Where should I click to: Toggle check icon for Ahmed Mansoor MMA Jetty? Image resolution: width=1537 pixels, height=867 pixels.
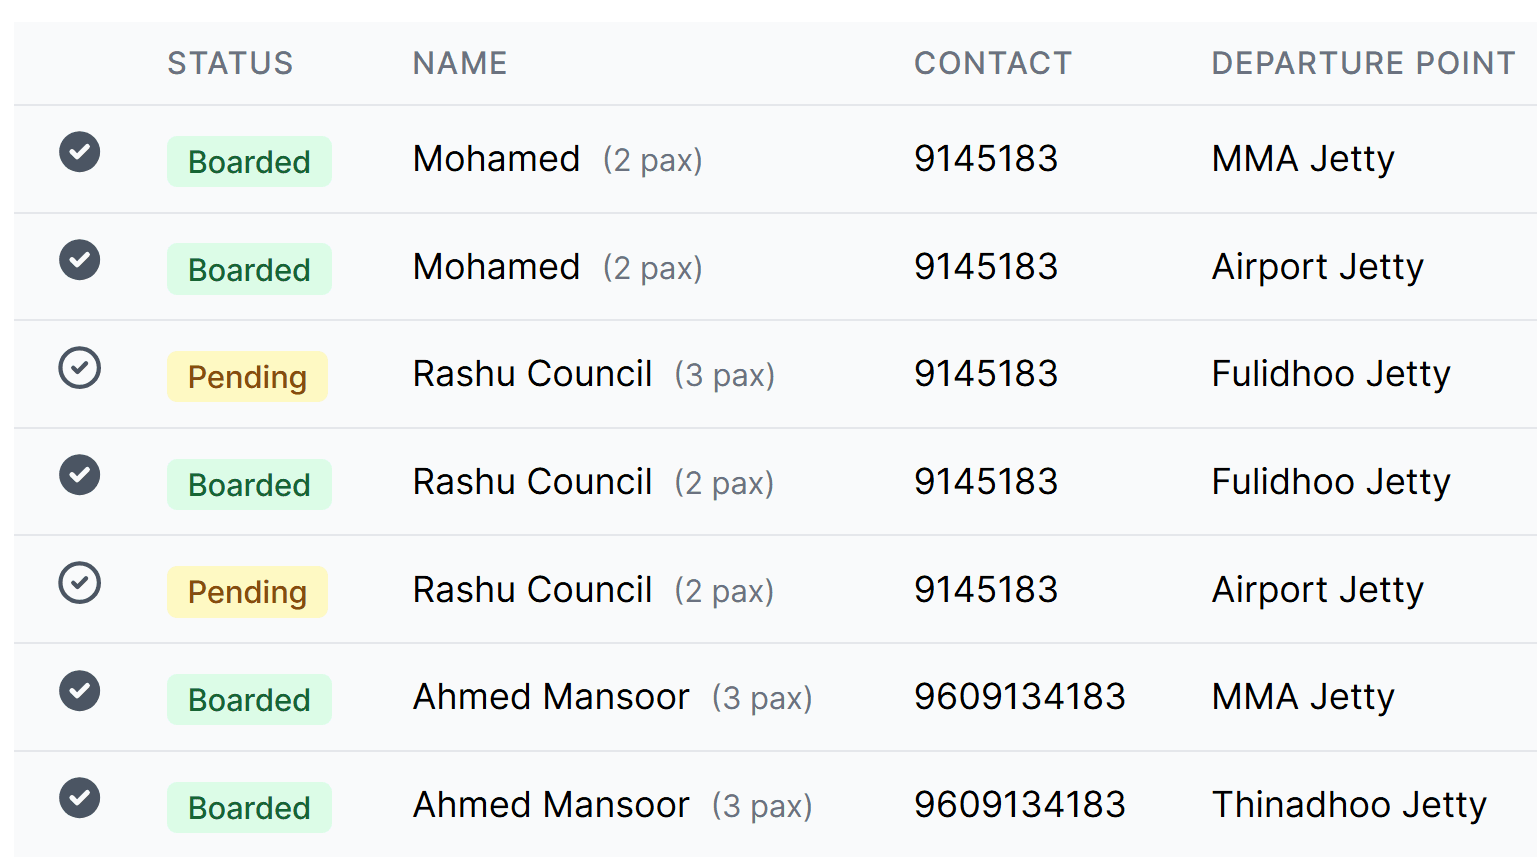(79, 690)
